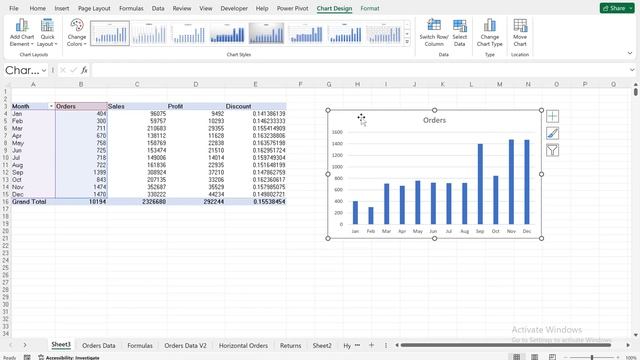Click Change Chart Type
Screen dimensions: 640x360
(489, 33)
